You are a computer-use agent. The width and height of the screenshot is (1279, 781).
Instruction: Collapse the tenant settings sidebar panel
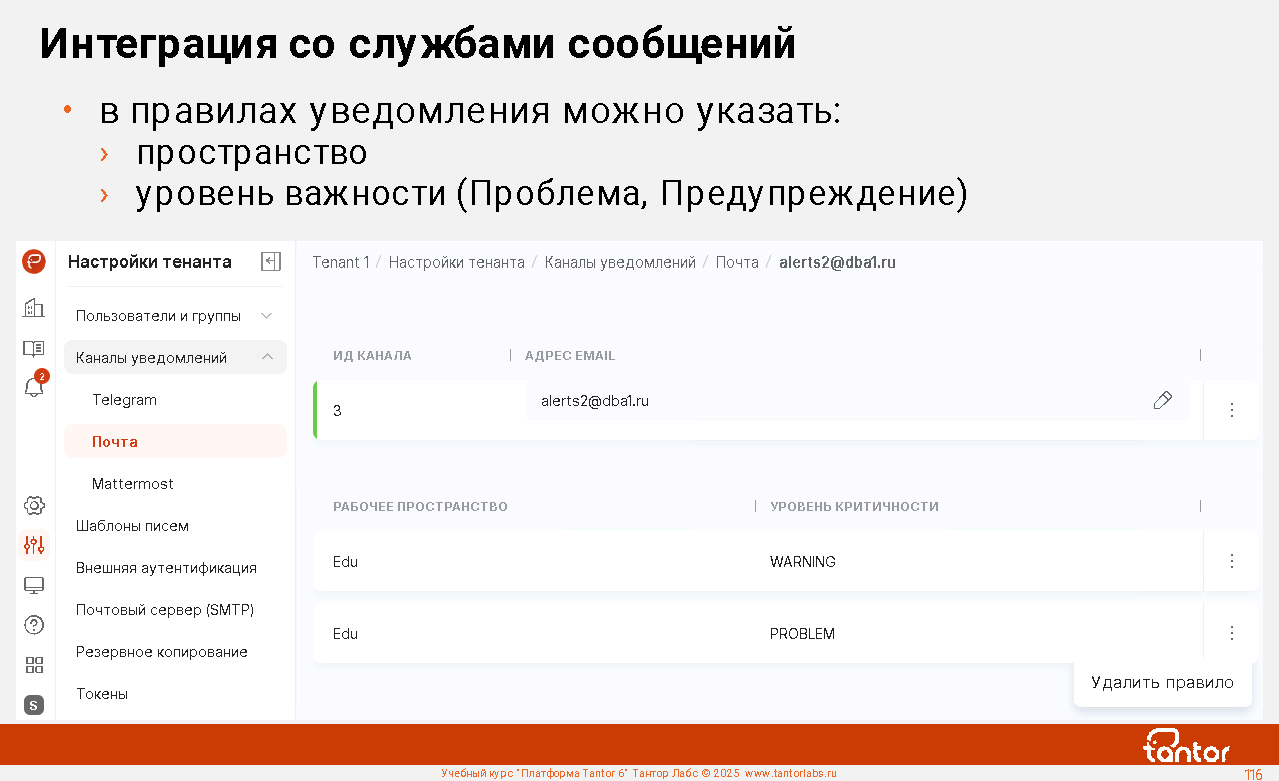tap(270, 262)
